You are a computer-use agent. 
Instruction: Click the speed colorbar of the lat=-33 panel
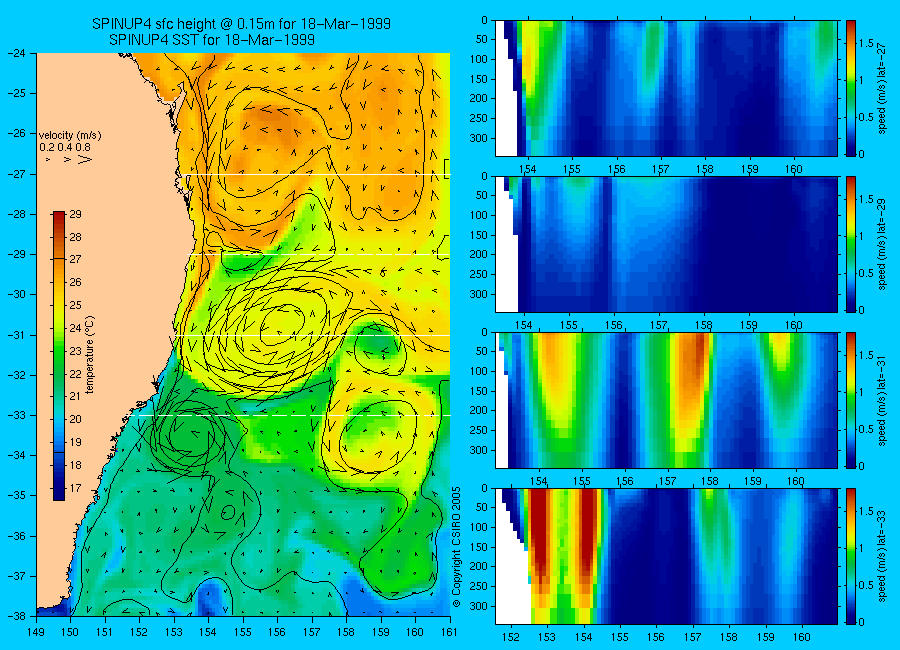(850, 556)
